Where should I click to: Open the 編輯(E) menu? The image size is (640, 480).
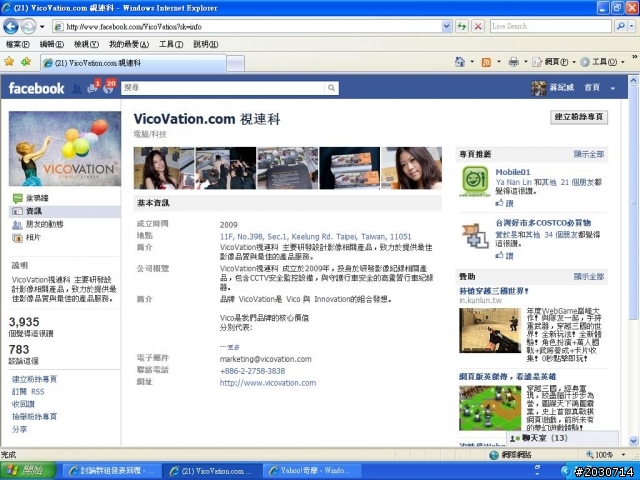click(52, 44)
